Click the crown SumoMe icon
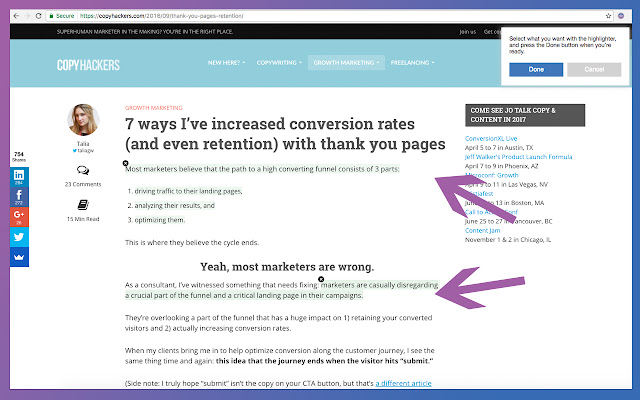640x400 pixels. click(19, 257)
